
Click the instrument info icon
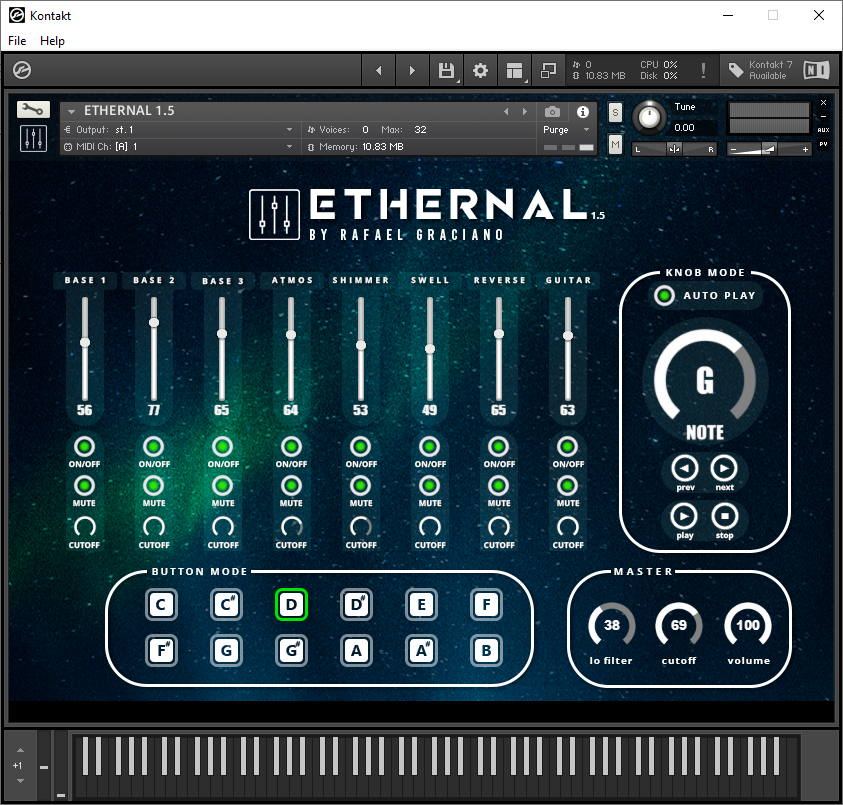tap(583, 112)
